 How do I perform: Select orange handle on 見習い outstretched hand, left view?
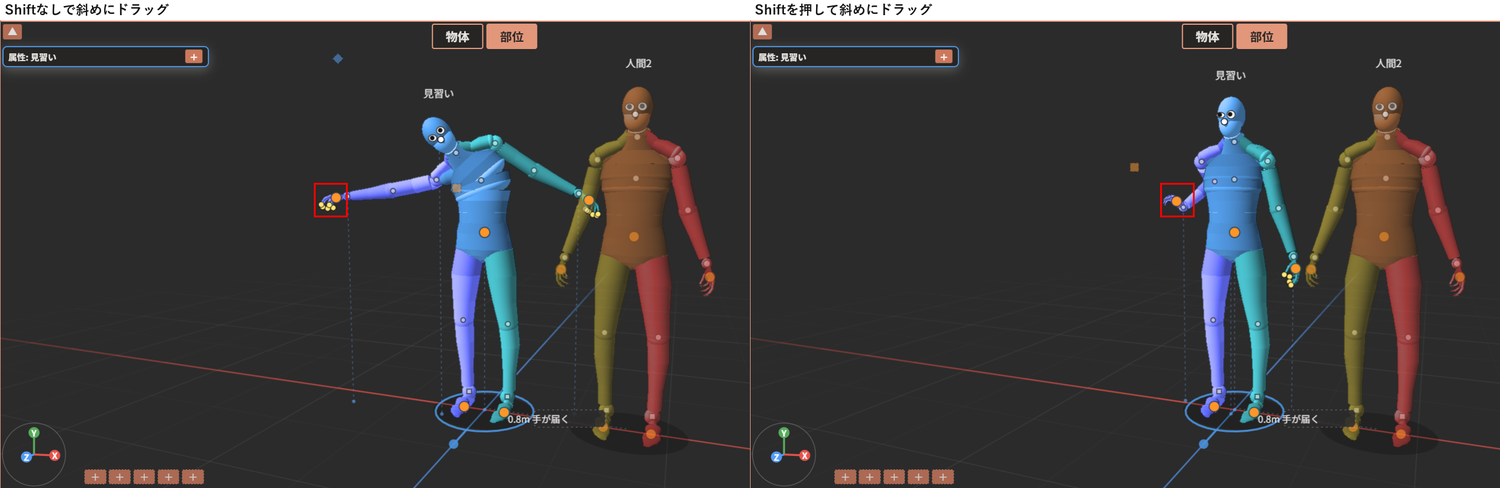click(336, 198)
